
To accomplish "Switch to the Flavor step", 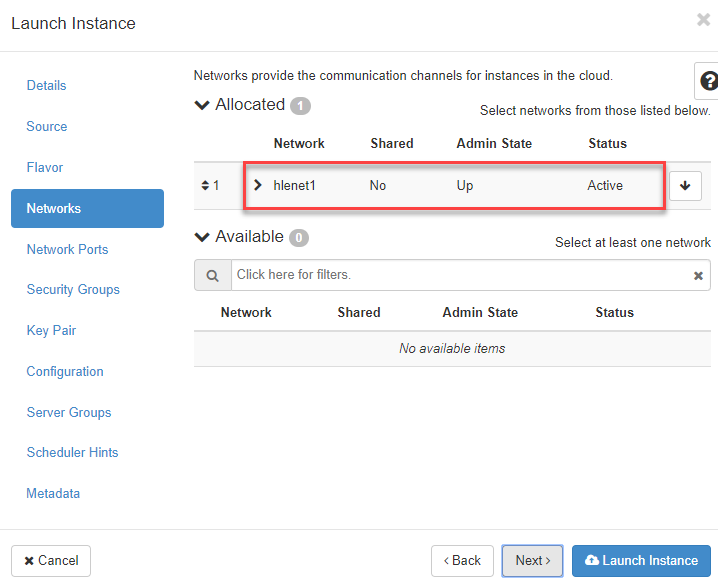I will pos(45,168).
